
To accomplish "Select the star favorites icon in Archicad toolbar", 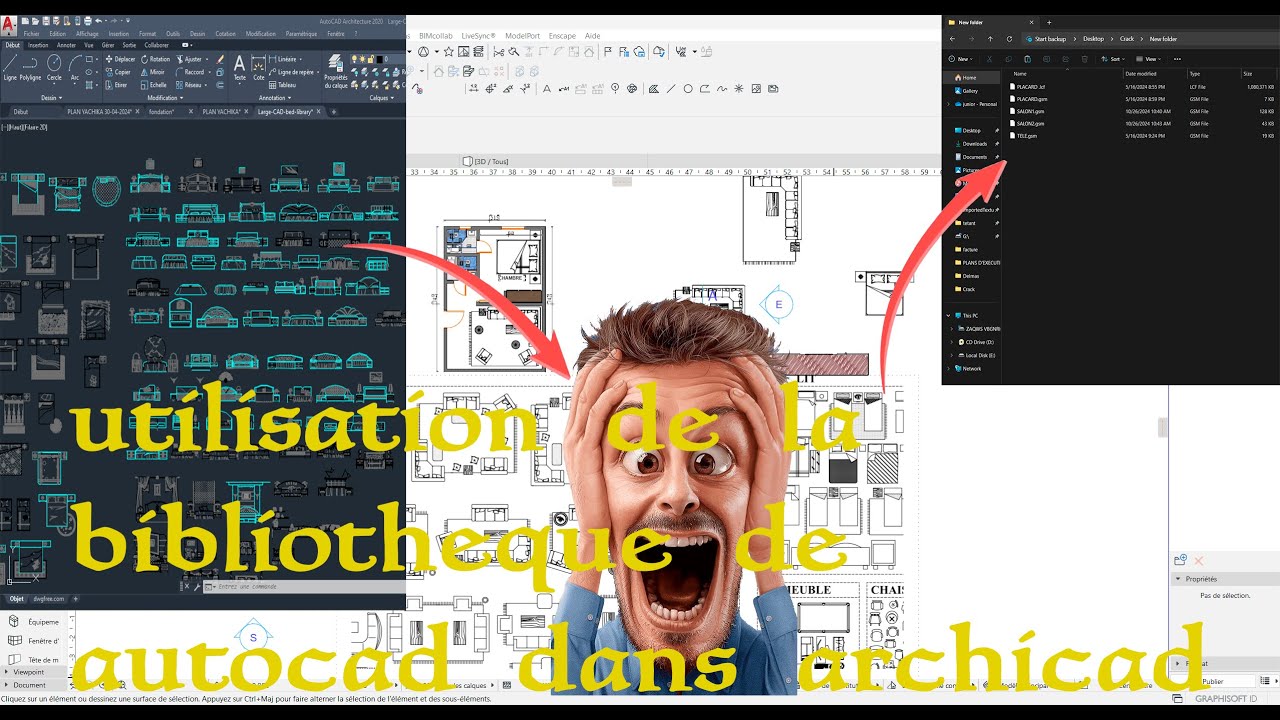I will click(x=449, y=52).
